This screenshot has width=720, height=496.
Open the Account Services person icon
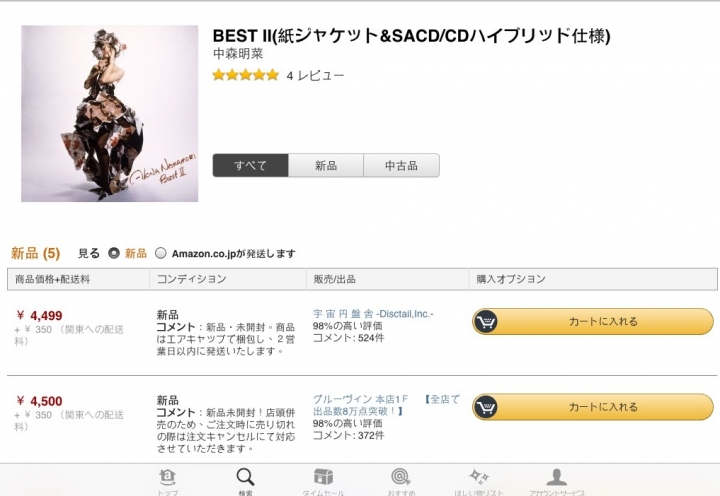click(557, 477)
